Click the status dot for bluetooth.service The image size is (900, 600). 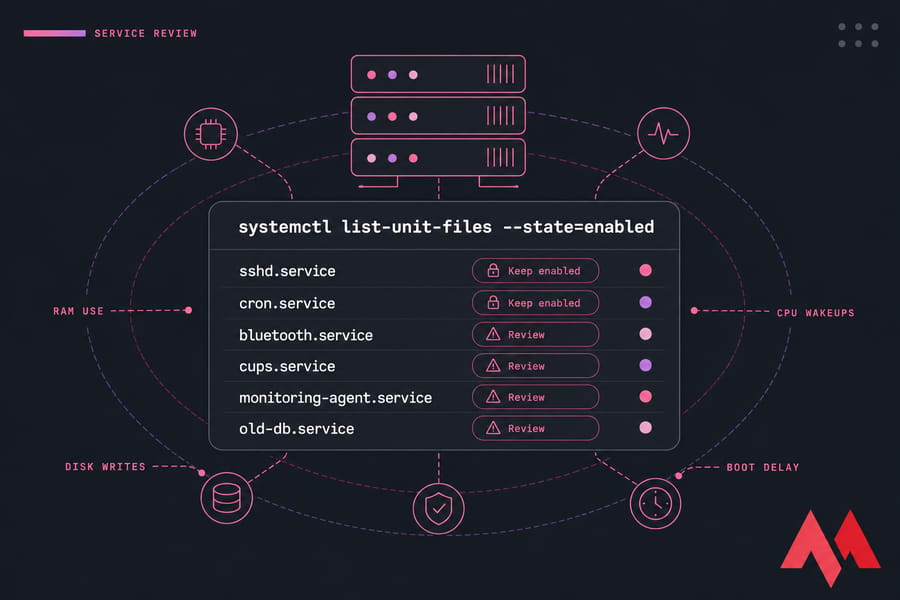(x=646, y=334)
